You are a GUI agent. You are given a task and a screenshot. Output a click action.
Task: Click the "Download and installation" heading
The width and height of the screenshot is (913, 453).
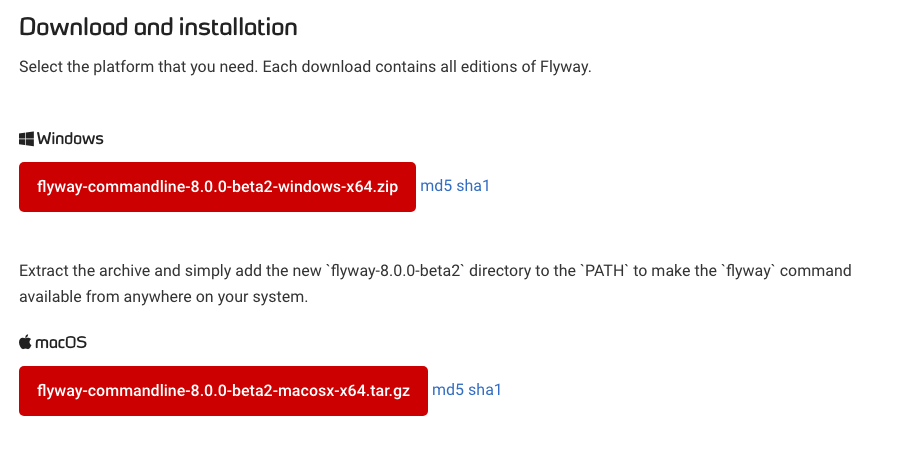point(158,26)
